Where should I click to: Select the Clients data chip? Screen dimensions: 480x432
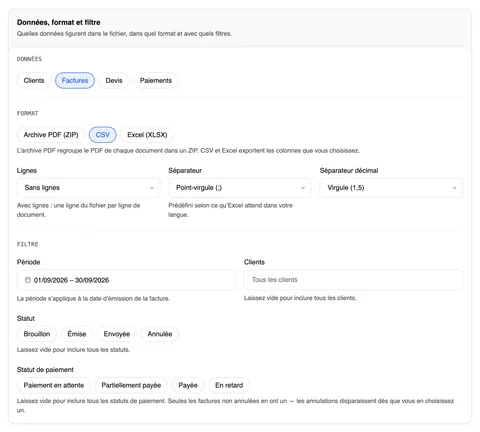coord(34,81)
